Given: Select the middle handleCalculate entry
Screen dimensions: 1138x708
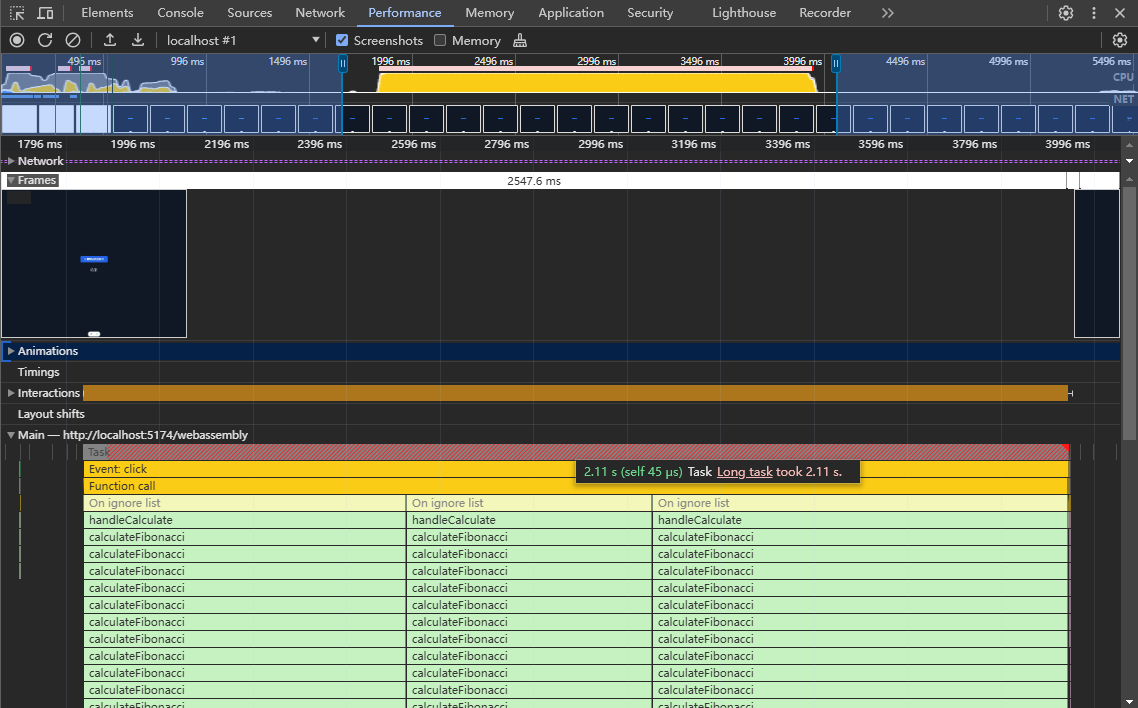Looking at the screenshot, I should (529, 520).
